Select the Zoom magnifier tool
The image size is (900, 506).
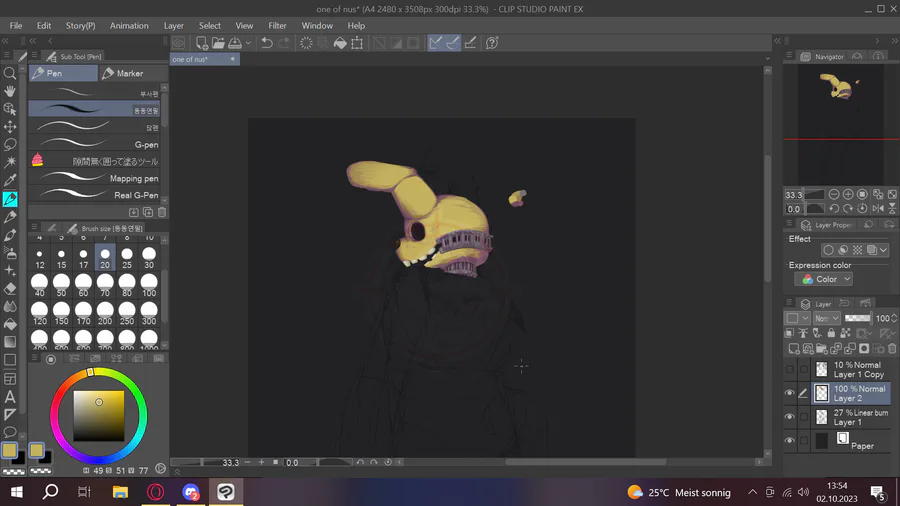click(x=10, y=73)
